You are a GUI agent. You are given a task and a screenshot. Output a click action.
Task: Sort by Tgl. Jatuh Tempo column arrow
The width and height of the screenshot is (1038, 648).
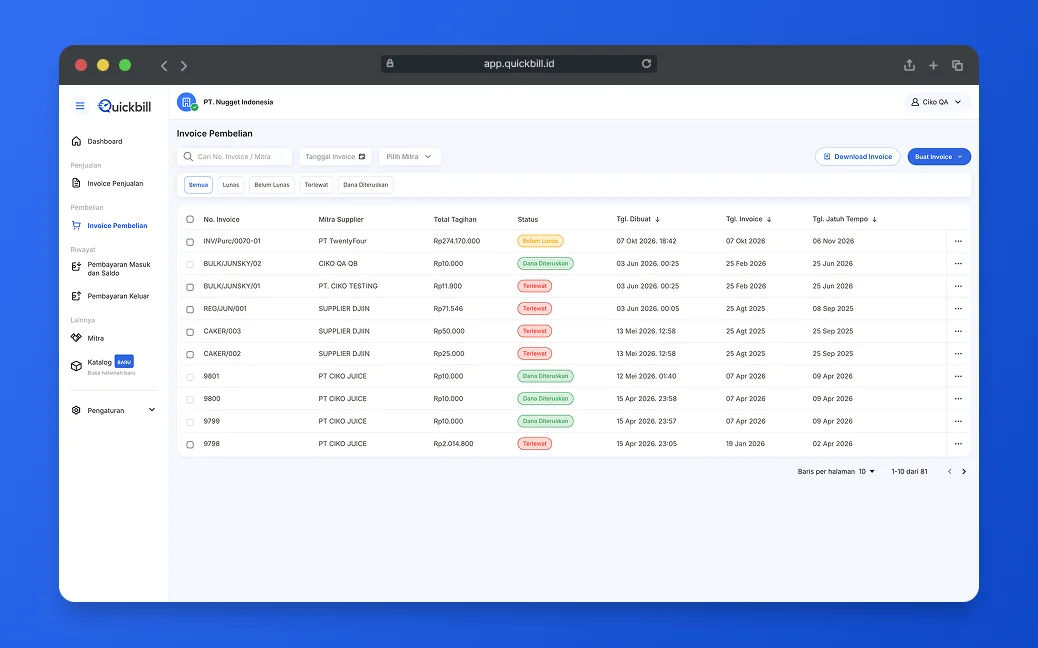coord(874,219)
